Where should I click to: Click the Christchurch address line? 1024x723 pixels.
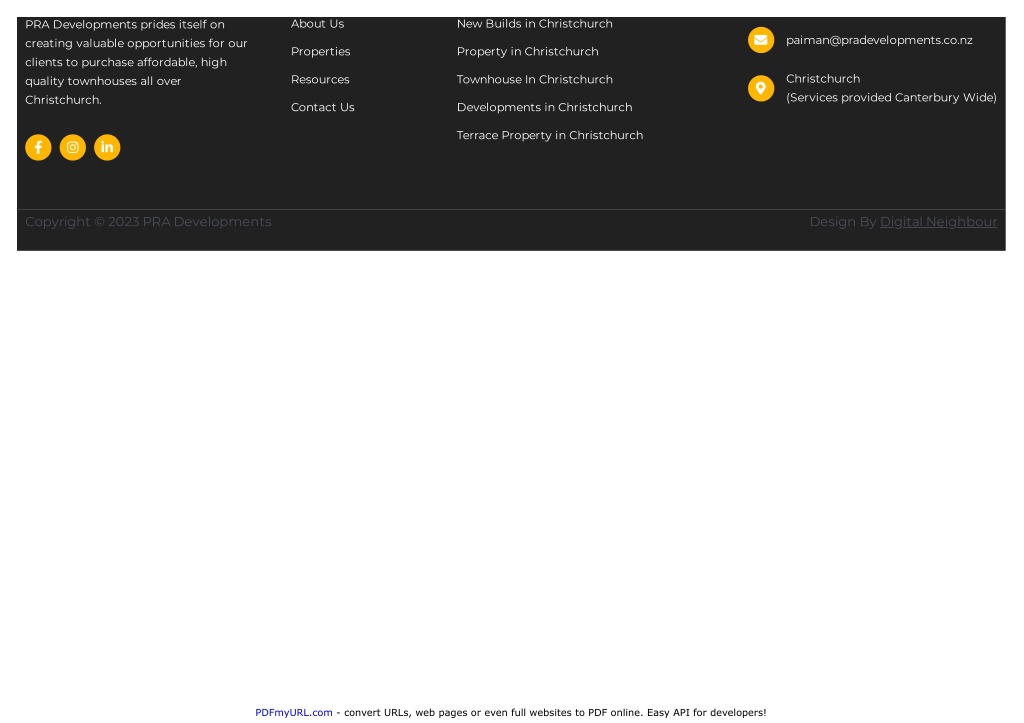(x=823, y=79)
